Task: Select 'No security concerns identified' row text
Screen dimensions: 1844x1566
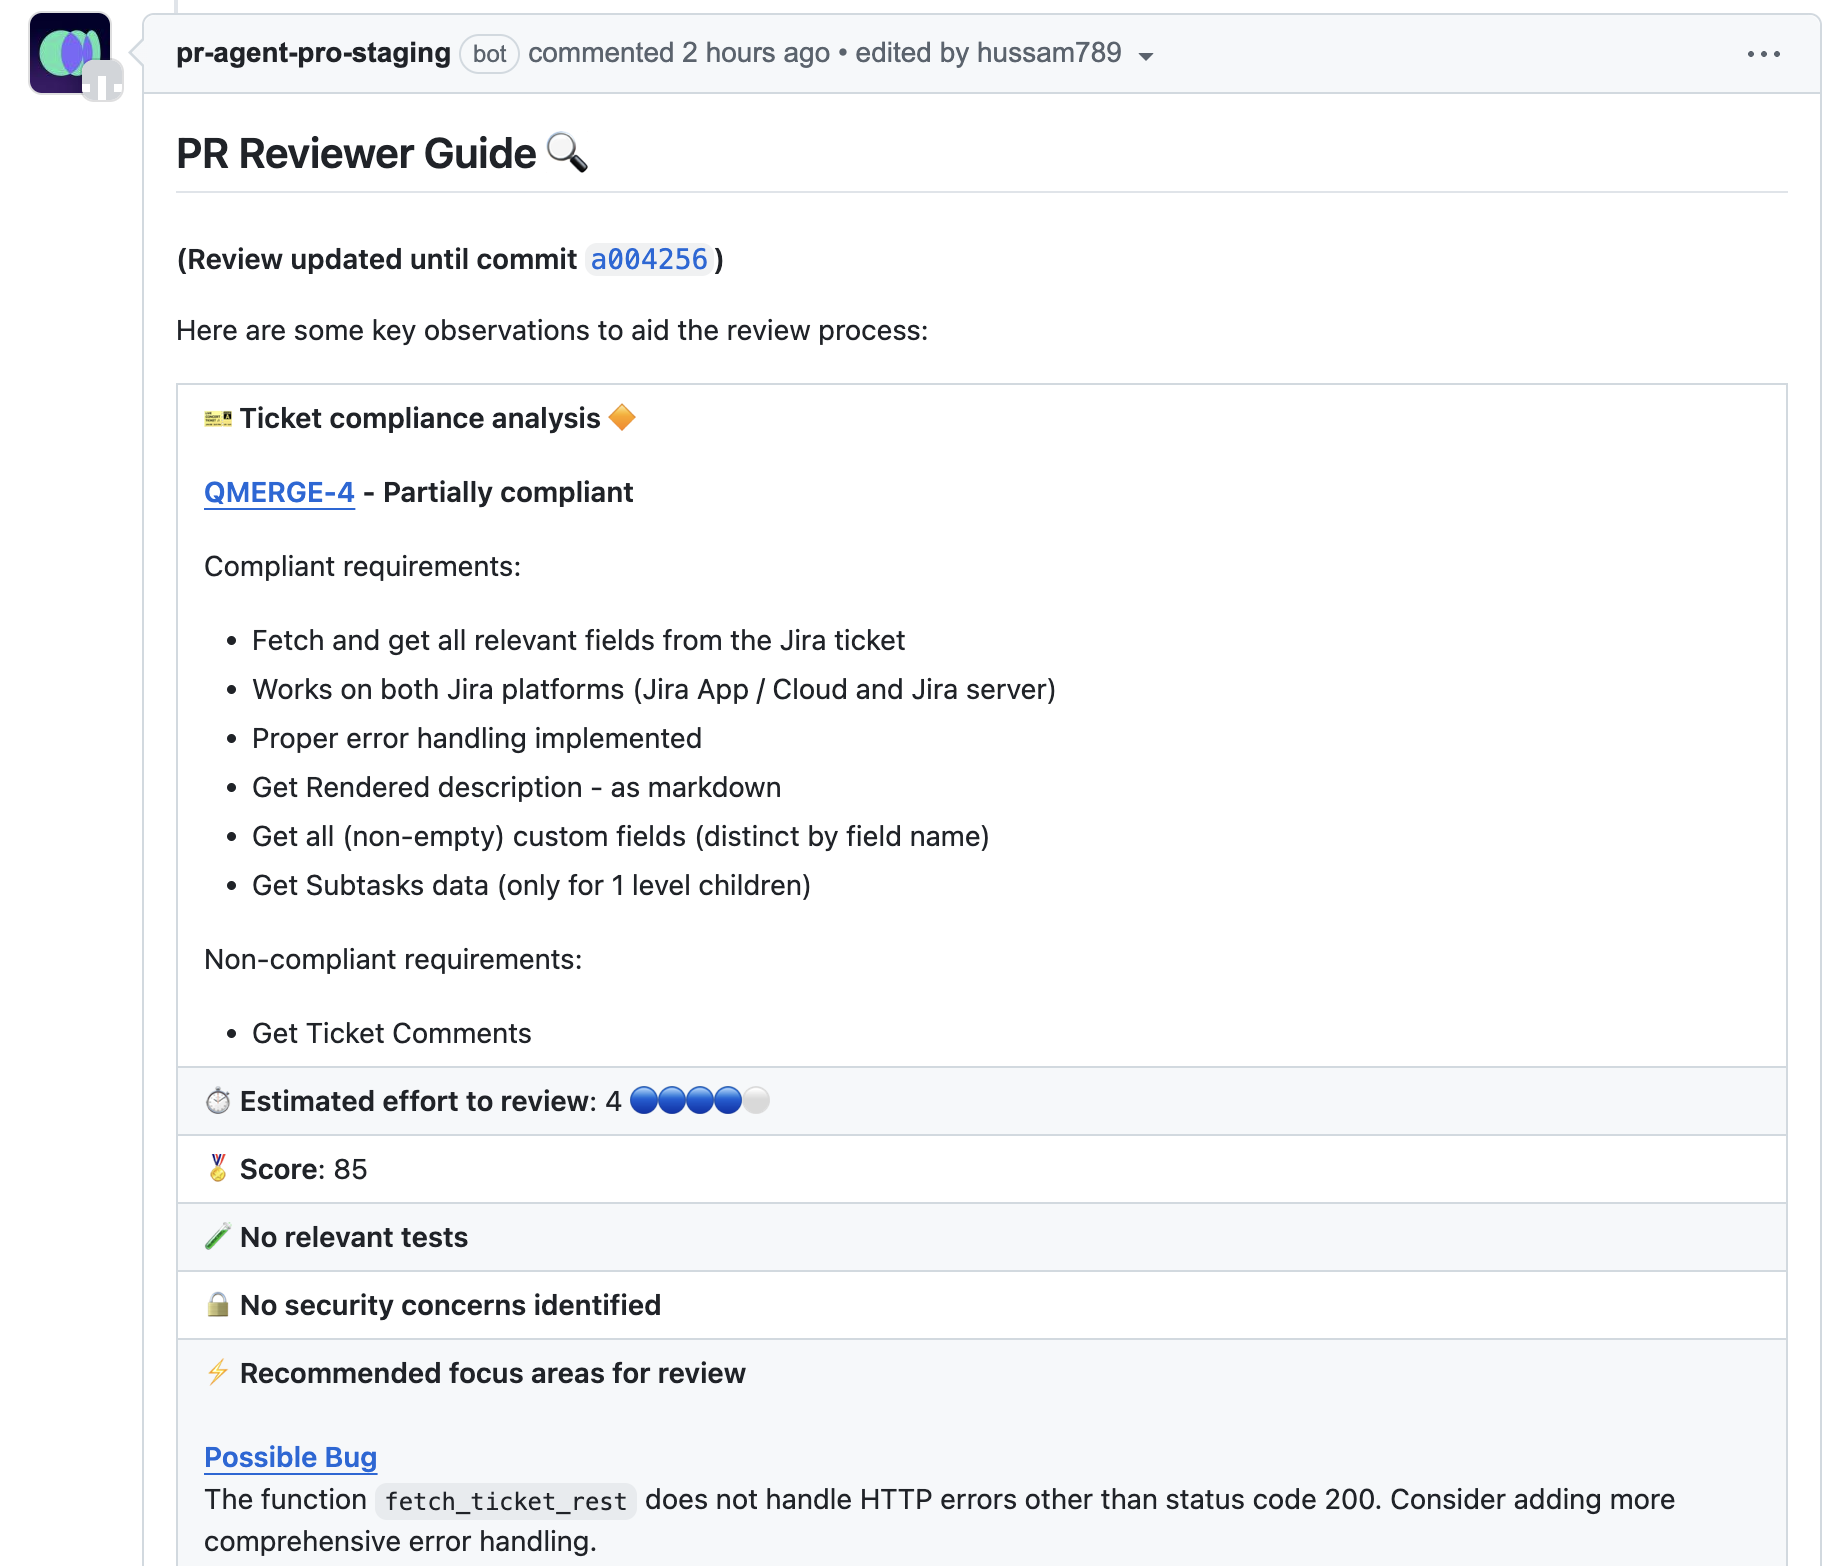Action: coord(450,1305)
